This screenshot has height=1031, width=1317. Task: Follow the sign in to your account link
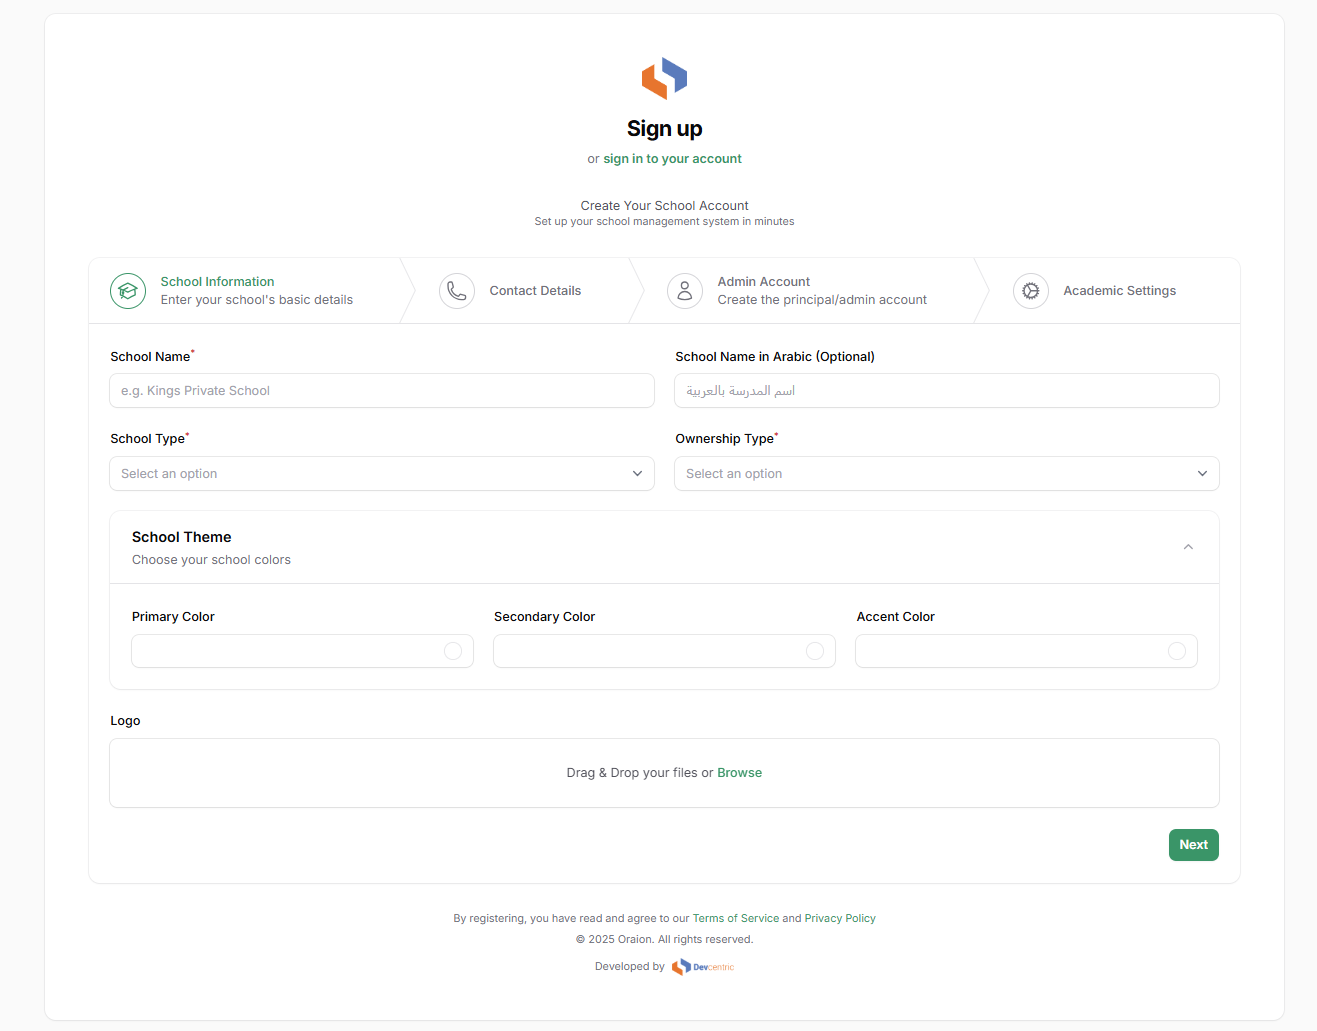tap(672, 159)
